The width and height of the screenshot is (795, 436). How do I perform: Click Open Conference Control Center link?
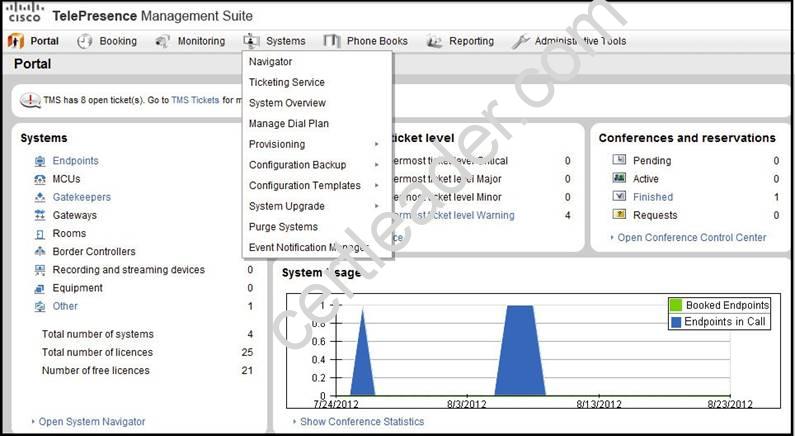pyautogui.click(x=692, y=237)
